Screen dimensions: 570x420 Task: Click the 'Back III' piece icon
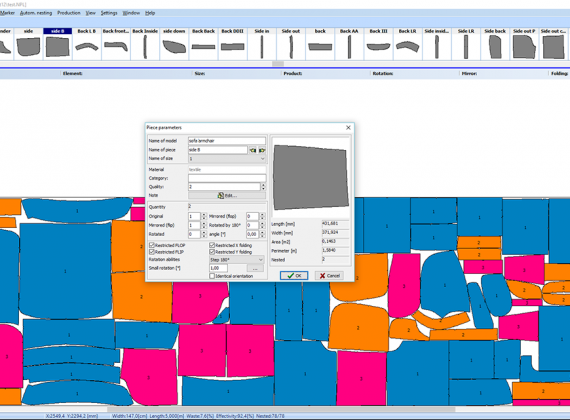coord(378,44)
